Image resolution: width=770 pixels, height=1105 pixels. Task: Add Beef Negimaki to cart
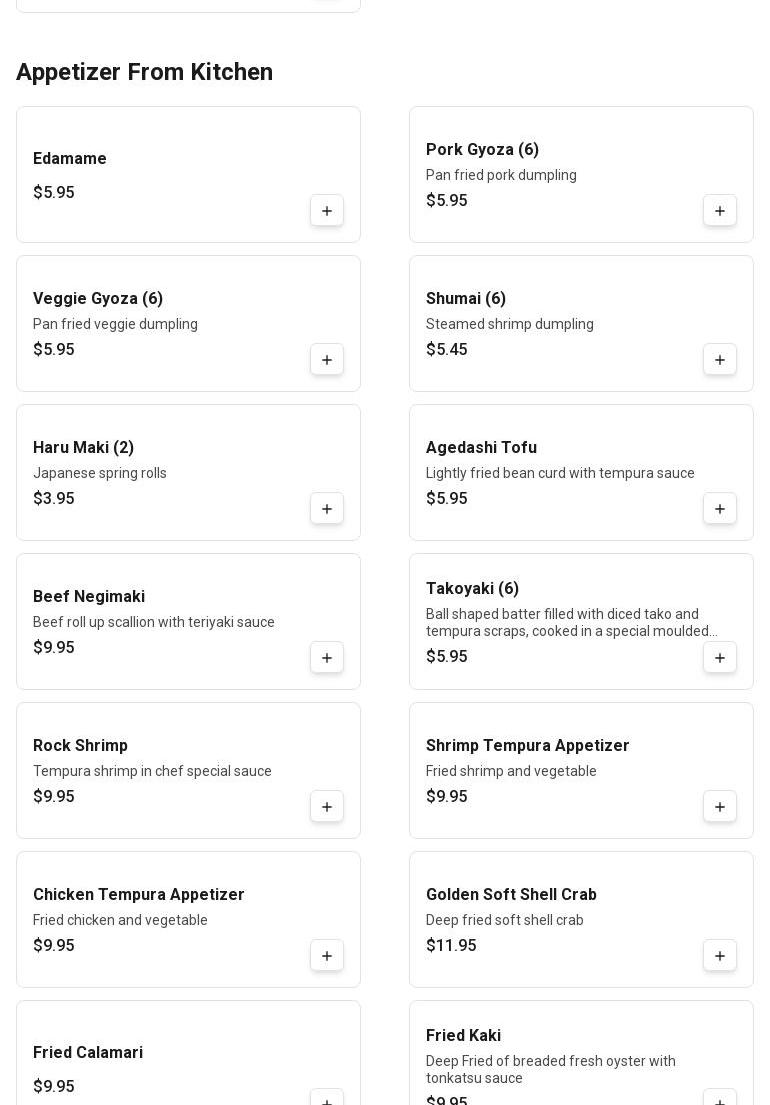point(327,658)
